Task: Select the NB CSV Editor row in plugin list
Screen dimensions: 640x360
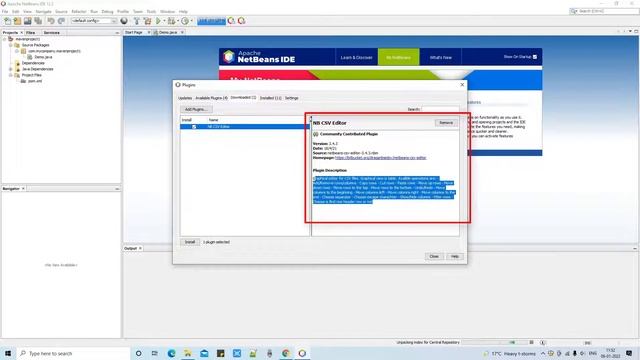Action: pyautogui.click(x=244, y=127)
